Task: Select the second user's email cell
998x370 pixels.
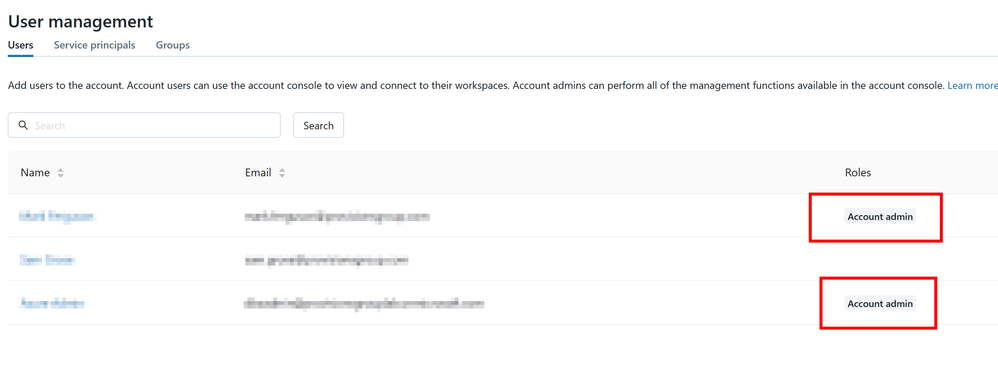Action: (x=326, y=260)
